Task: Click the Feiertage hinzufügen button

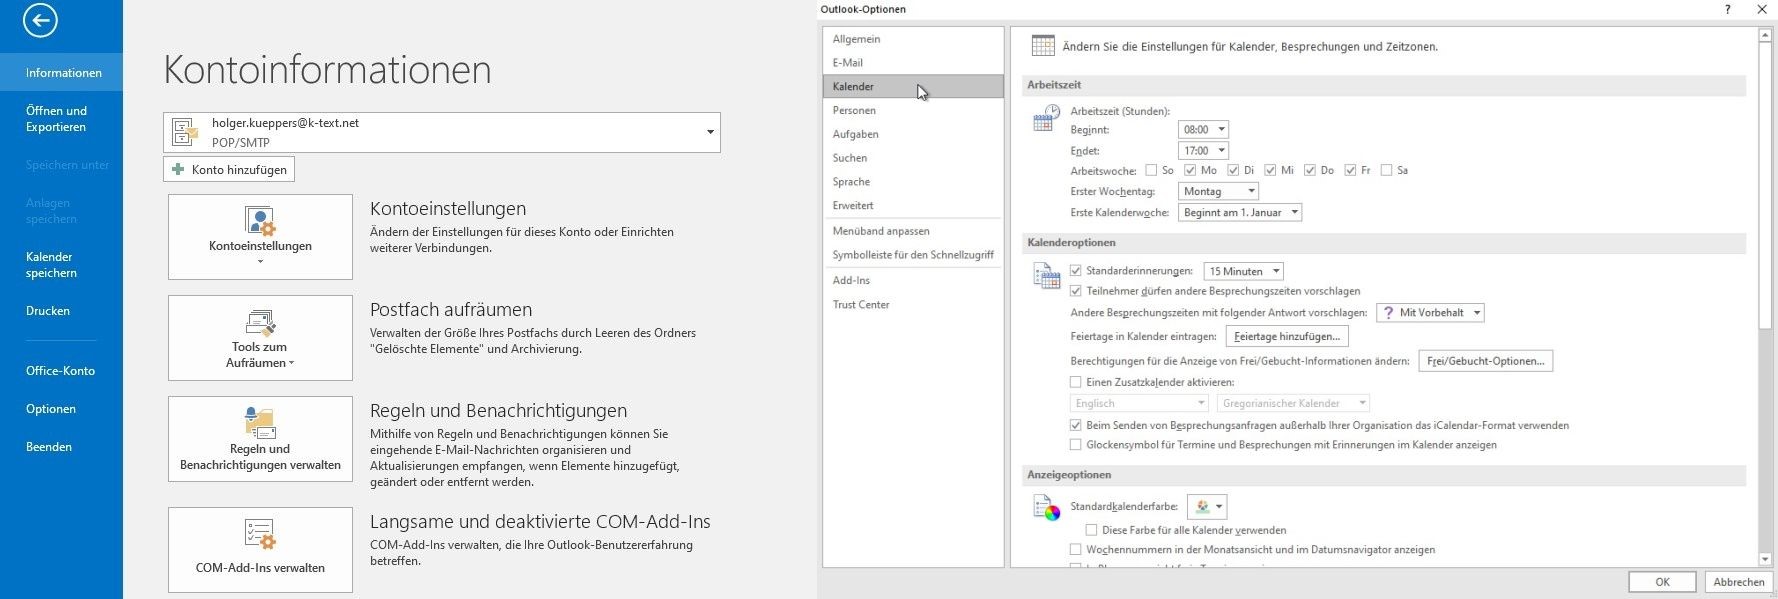Action: (1287, 336)
